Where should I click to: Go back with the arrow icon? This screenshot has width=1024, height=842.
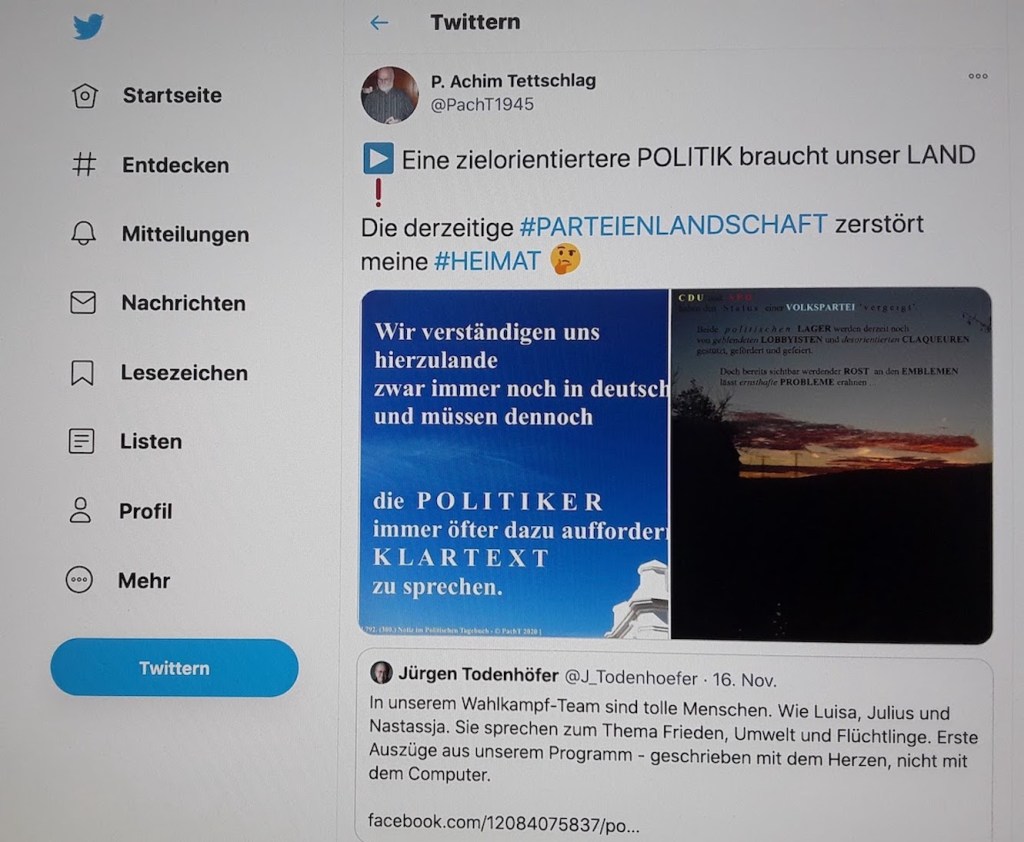click(x=379, y=23)
